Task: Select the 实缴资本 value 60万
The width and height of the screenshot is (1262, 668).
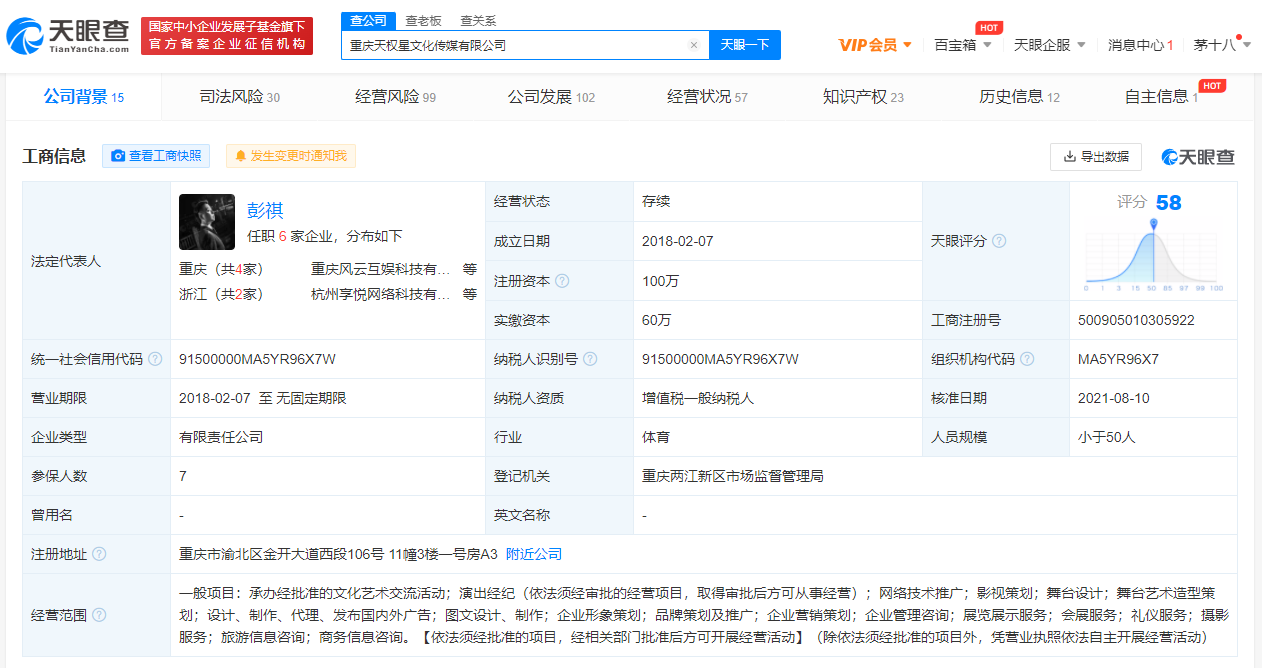Action: click(x=656, y=320)
